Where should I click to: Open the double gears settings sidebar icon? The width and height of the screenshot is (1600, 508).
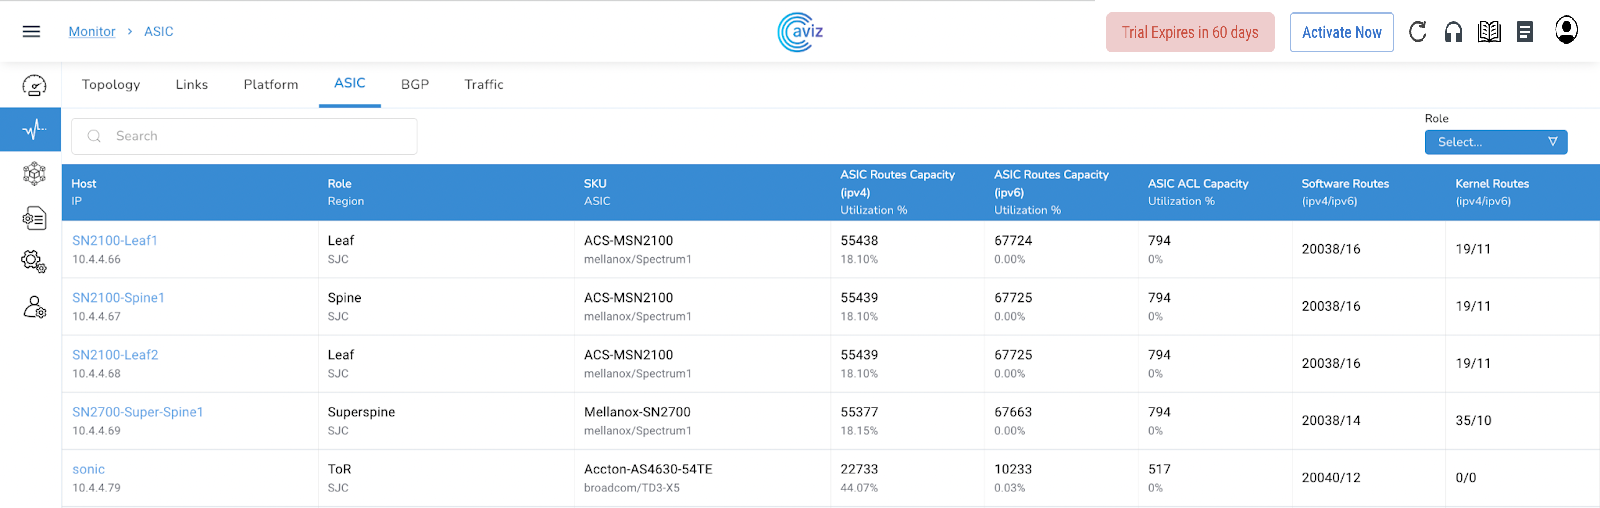tap(34, 262)
